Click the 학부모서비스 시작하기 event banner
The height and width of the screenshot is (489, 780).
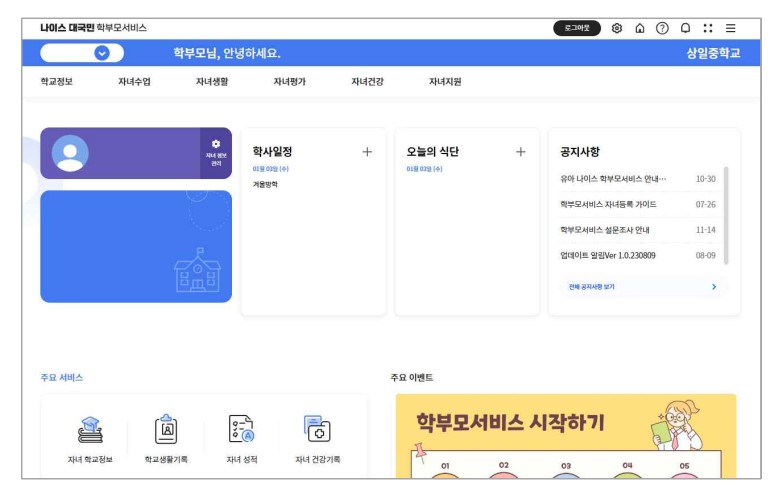point(566,436)
